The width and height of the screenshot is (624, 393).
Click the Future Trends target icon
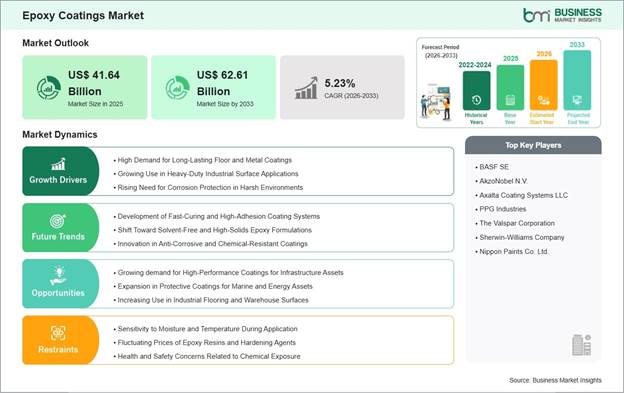[x=58, y=221]
